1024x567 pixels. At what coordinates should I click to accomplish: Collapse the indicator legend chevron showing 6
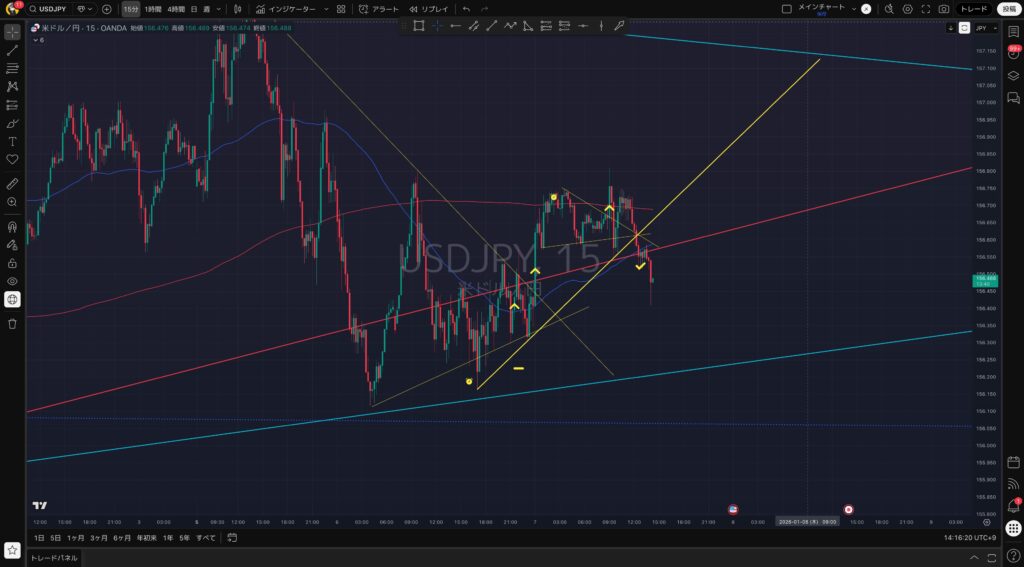[38, 40]
